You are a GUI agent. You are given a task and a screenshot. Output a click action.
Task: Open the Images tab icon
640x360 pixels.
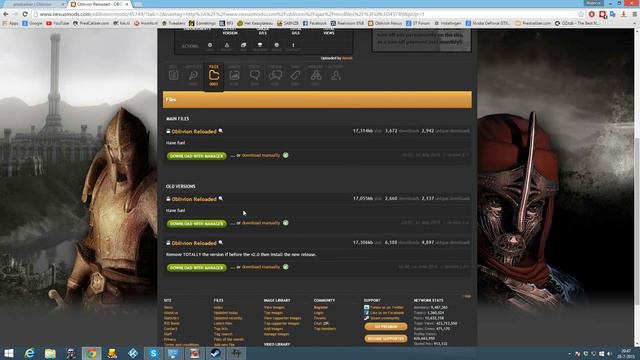click(x=234, y=75)
